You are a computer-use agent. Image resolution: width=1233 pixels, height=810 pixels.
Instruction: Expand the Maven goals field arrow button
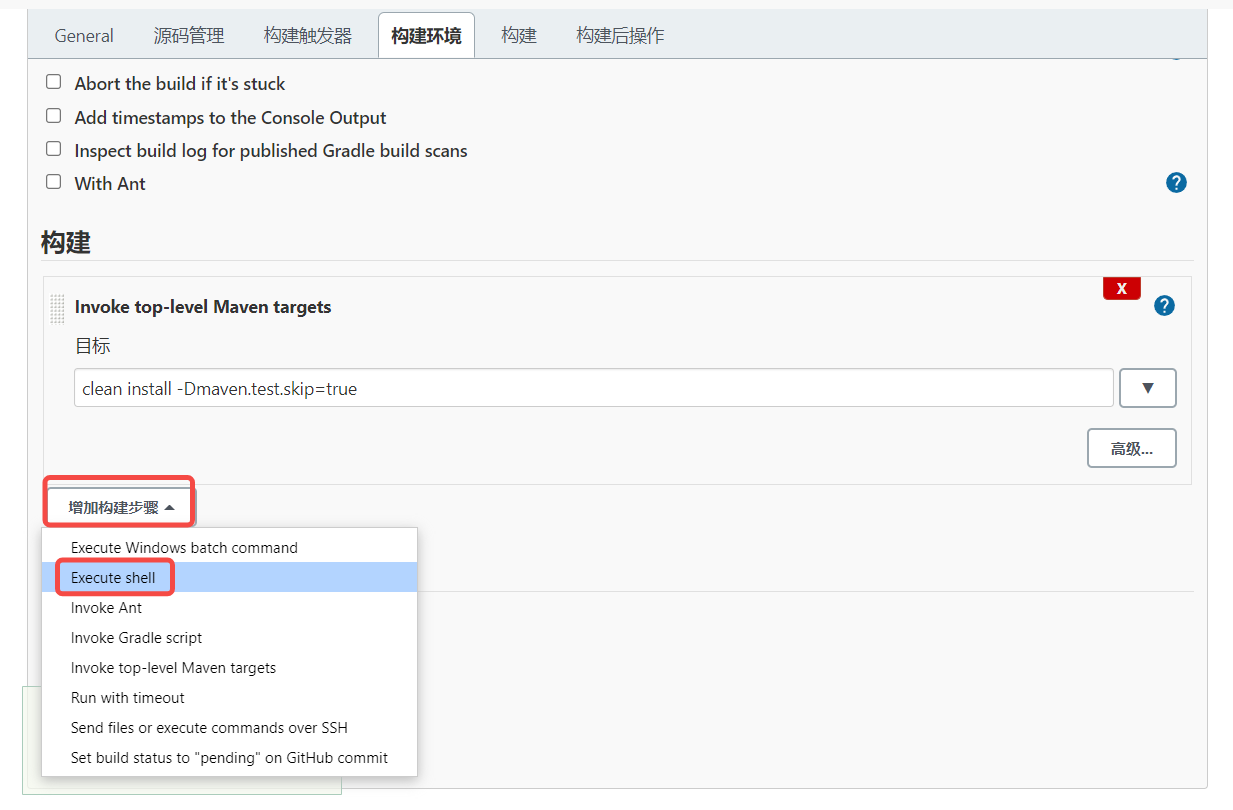tap(1147, 388)
